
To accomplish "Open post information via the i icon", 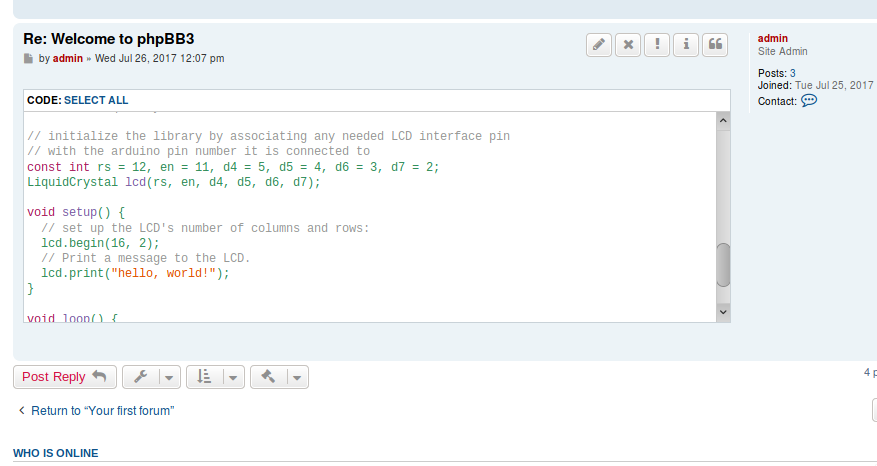I will [x=686, y=45].
